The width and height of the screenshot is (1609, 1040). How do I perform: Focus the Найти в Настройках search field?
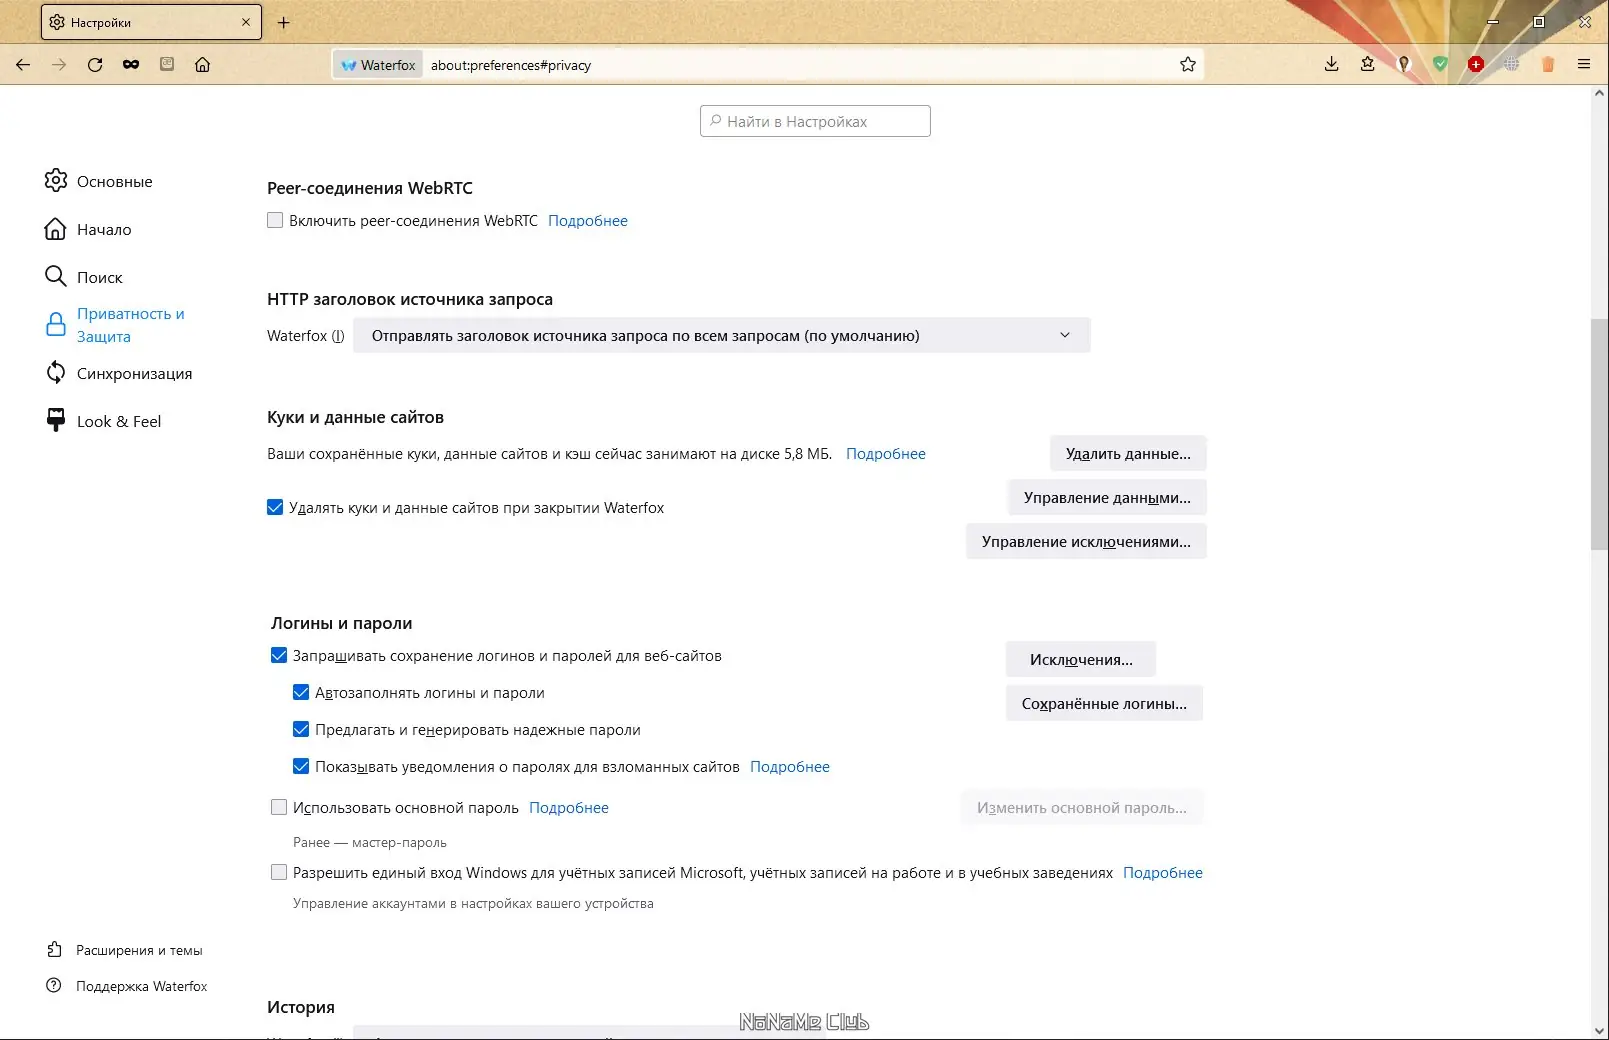coord(815,121)
